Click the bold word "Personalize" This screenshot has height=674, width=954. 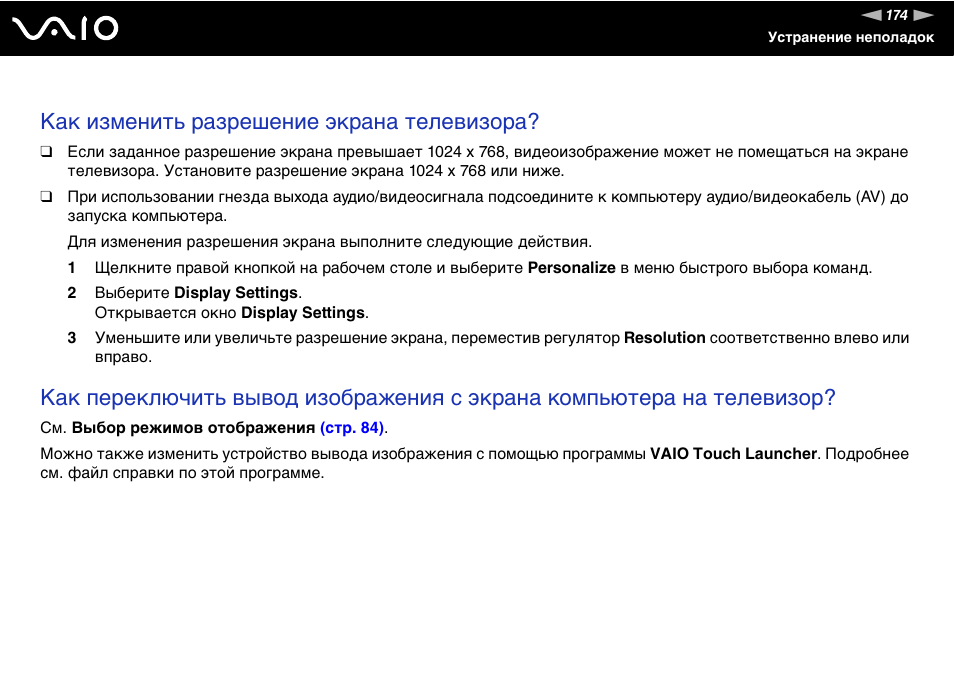click(571, 268)
